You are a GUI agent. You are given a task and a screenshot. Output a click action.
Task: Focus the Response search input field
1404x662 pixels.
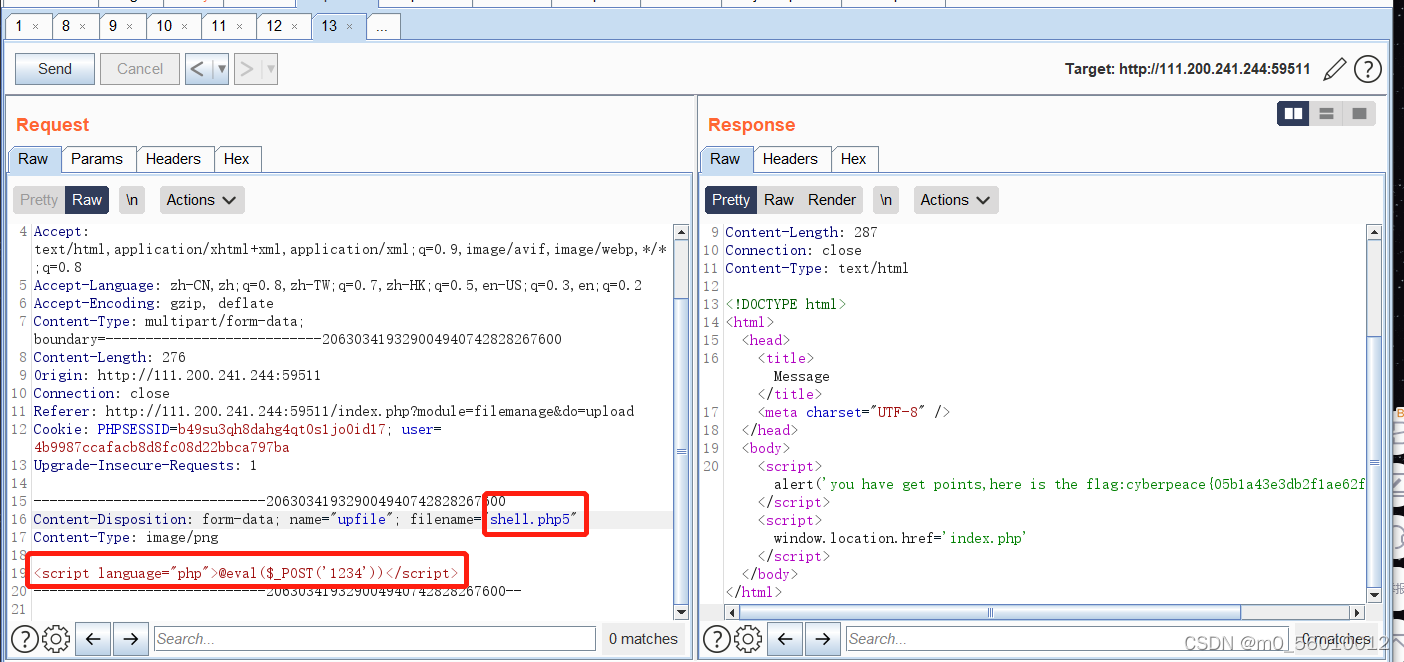click(1065, 639)
